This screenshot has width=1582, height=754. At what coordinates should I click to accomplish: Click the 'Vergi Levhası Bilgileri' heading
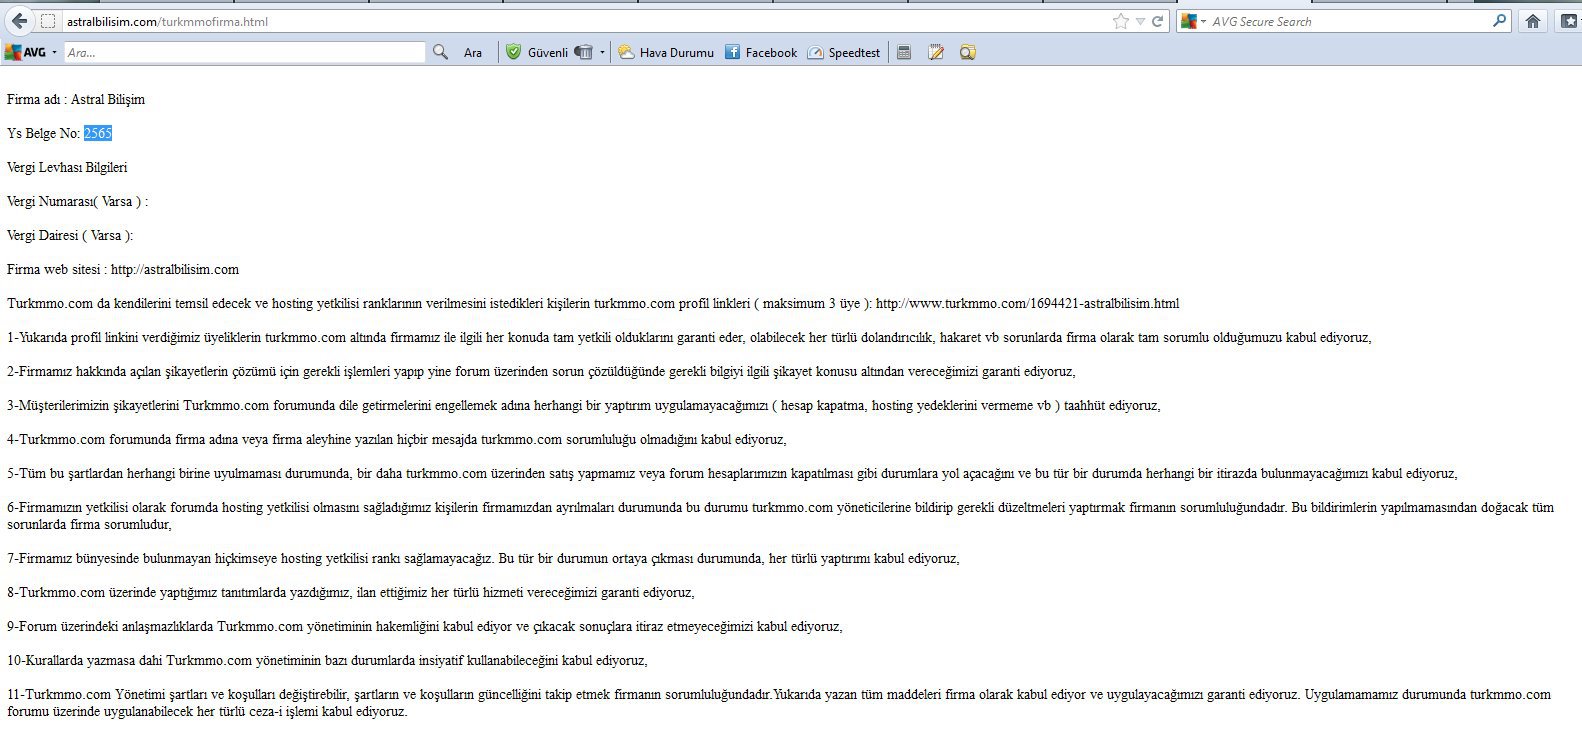(x=67, y=167)
